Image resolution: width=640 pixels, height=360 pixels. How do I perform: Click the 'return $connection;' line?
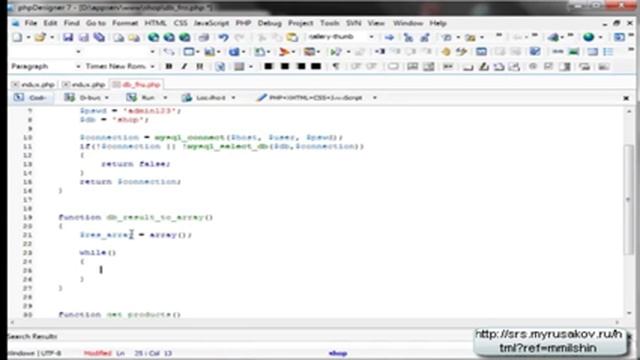130,182
